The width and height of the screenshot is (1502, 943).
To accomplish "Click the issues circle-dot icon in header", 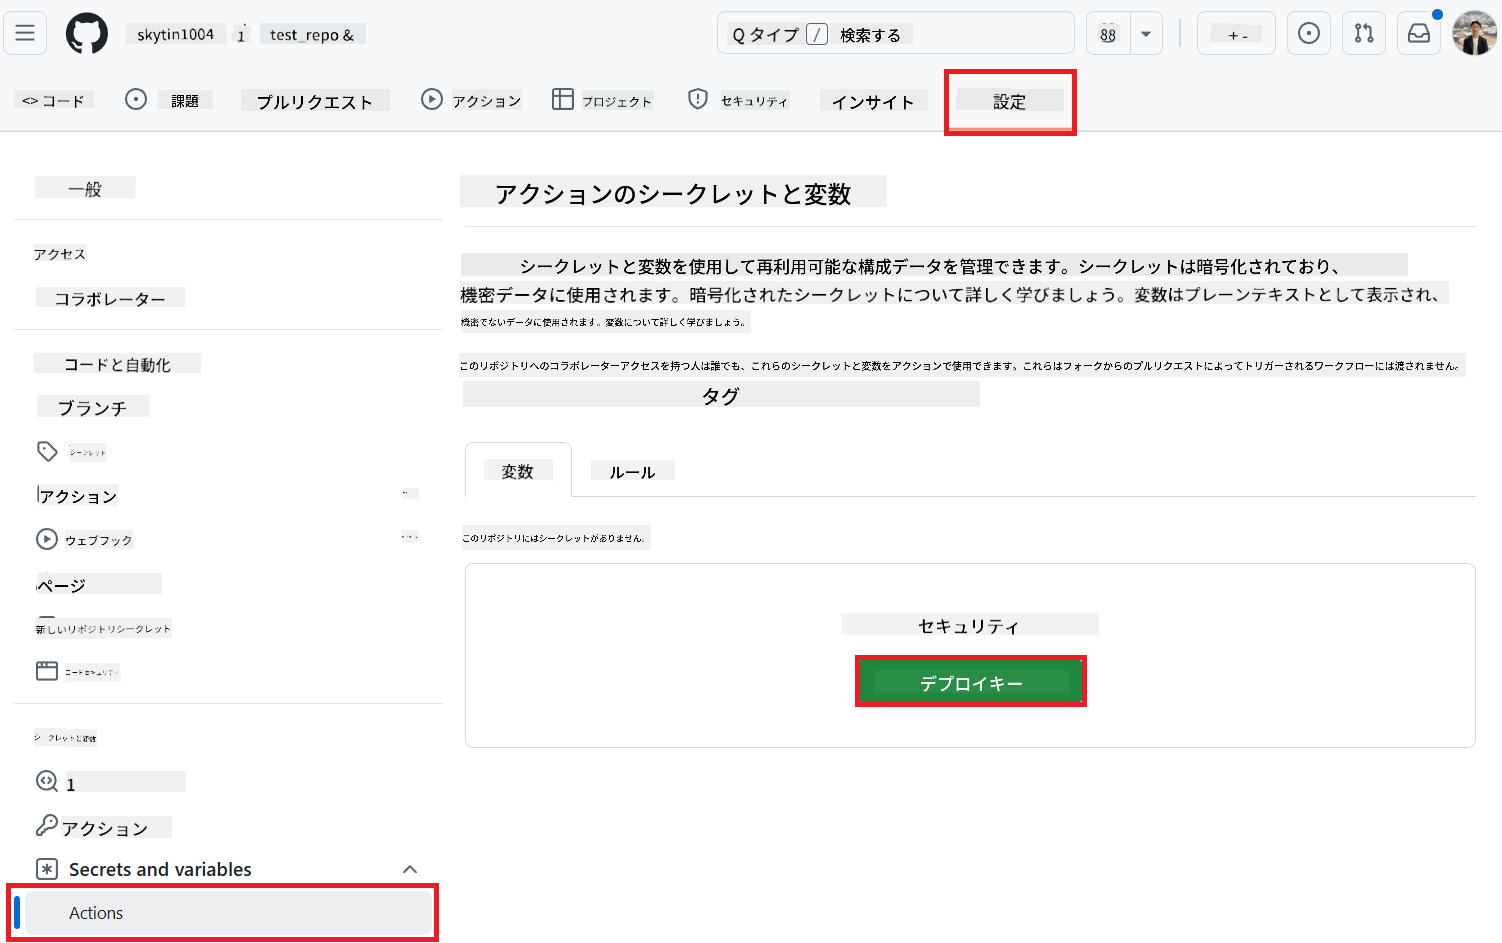I will [x=1308, y=34].
